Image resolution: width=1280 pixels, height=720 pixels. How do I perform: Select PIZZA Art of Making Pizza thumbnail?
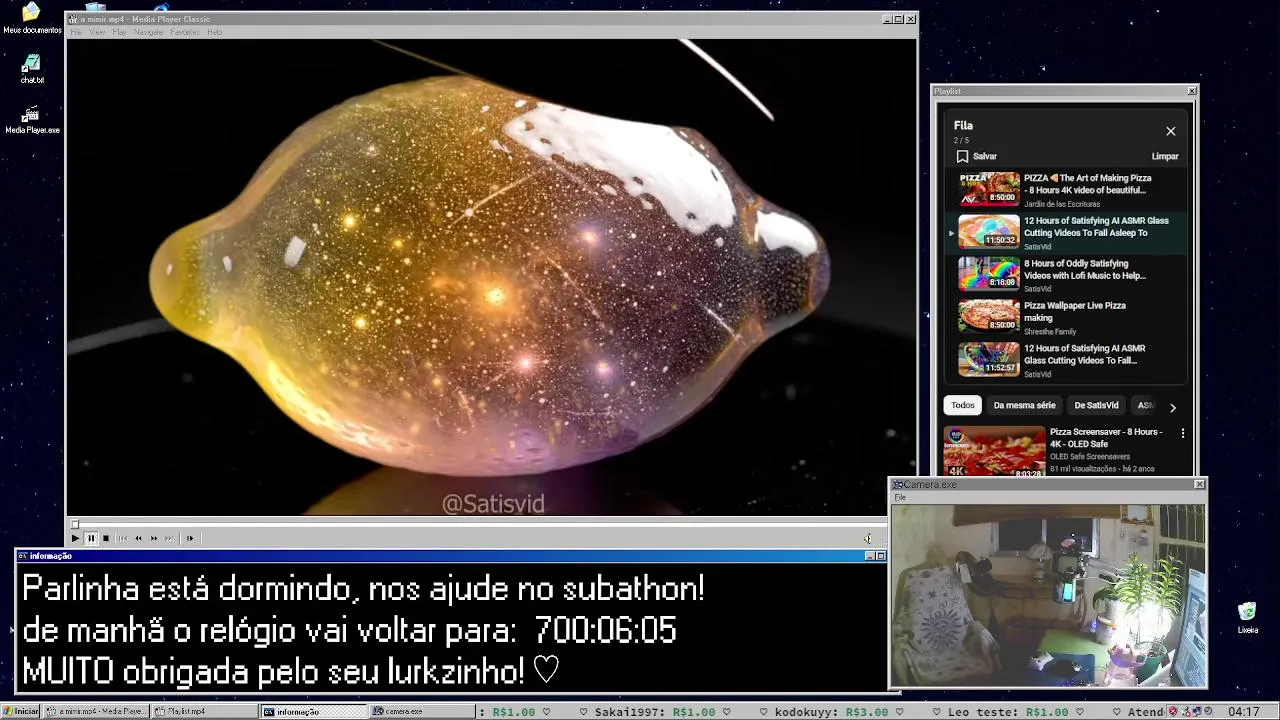point(989,189)
